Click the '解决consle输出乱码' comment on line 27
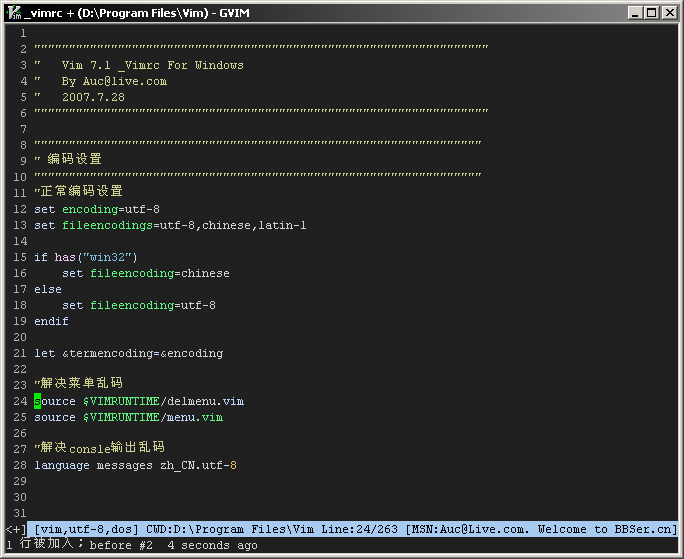This screenshot has height=559, width=684. tap(103, 447)
